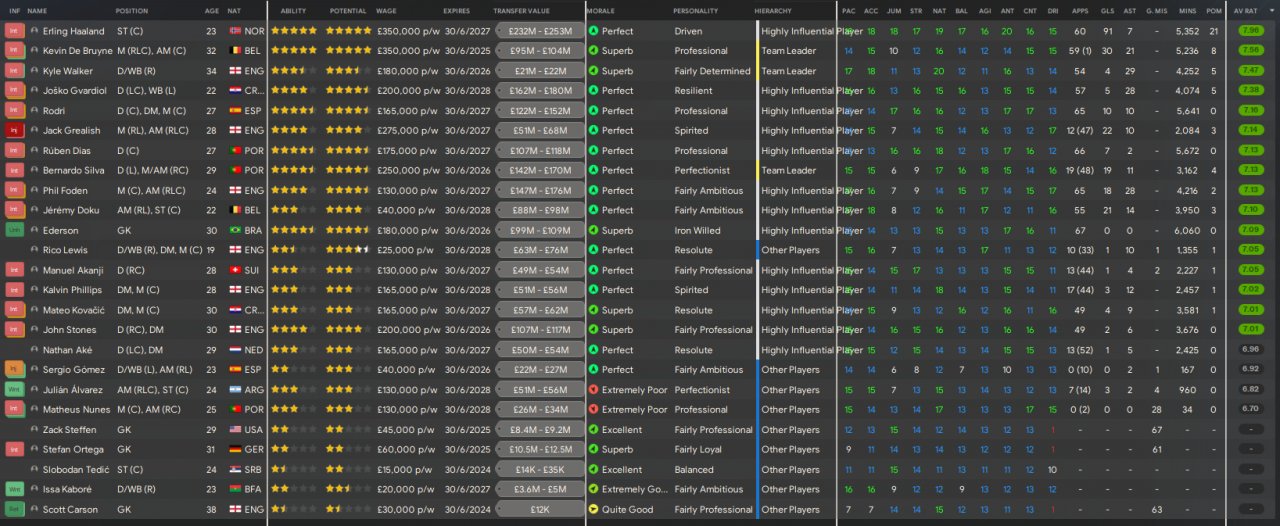Open the Rodri player name
Screen dimensions: 1280x526
pos(53,111)
